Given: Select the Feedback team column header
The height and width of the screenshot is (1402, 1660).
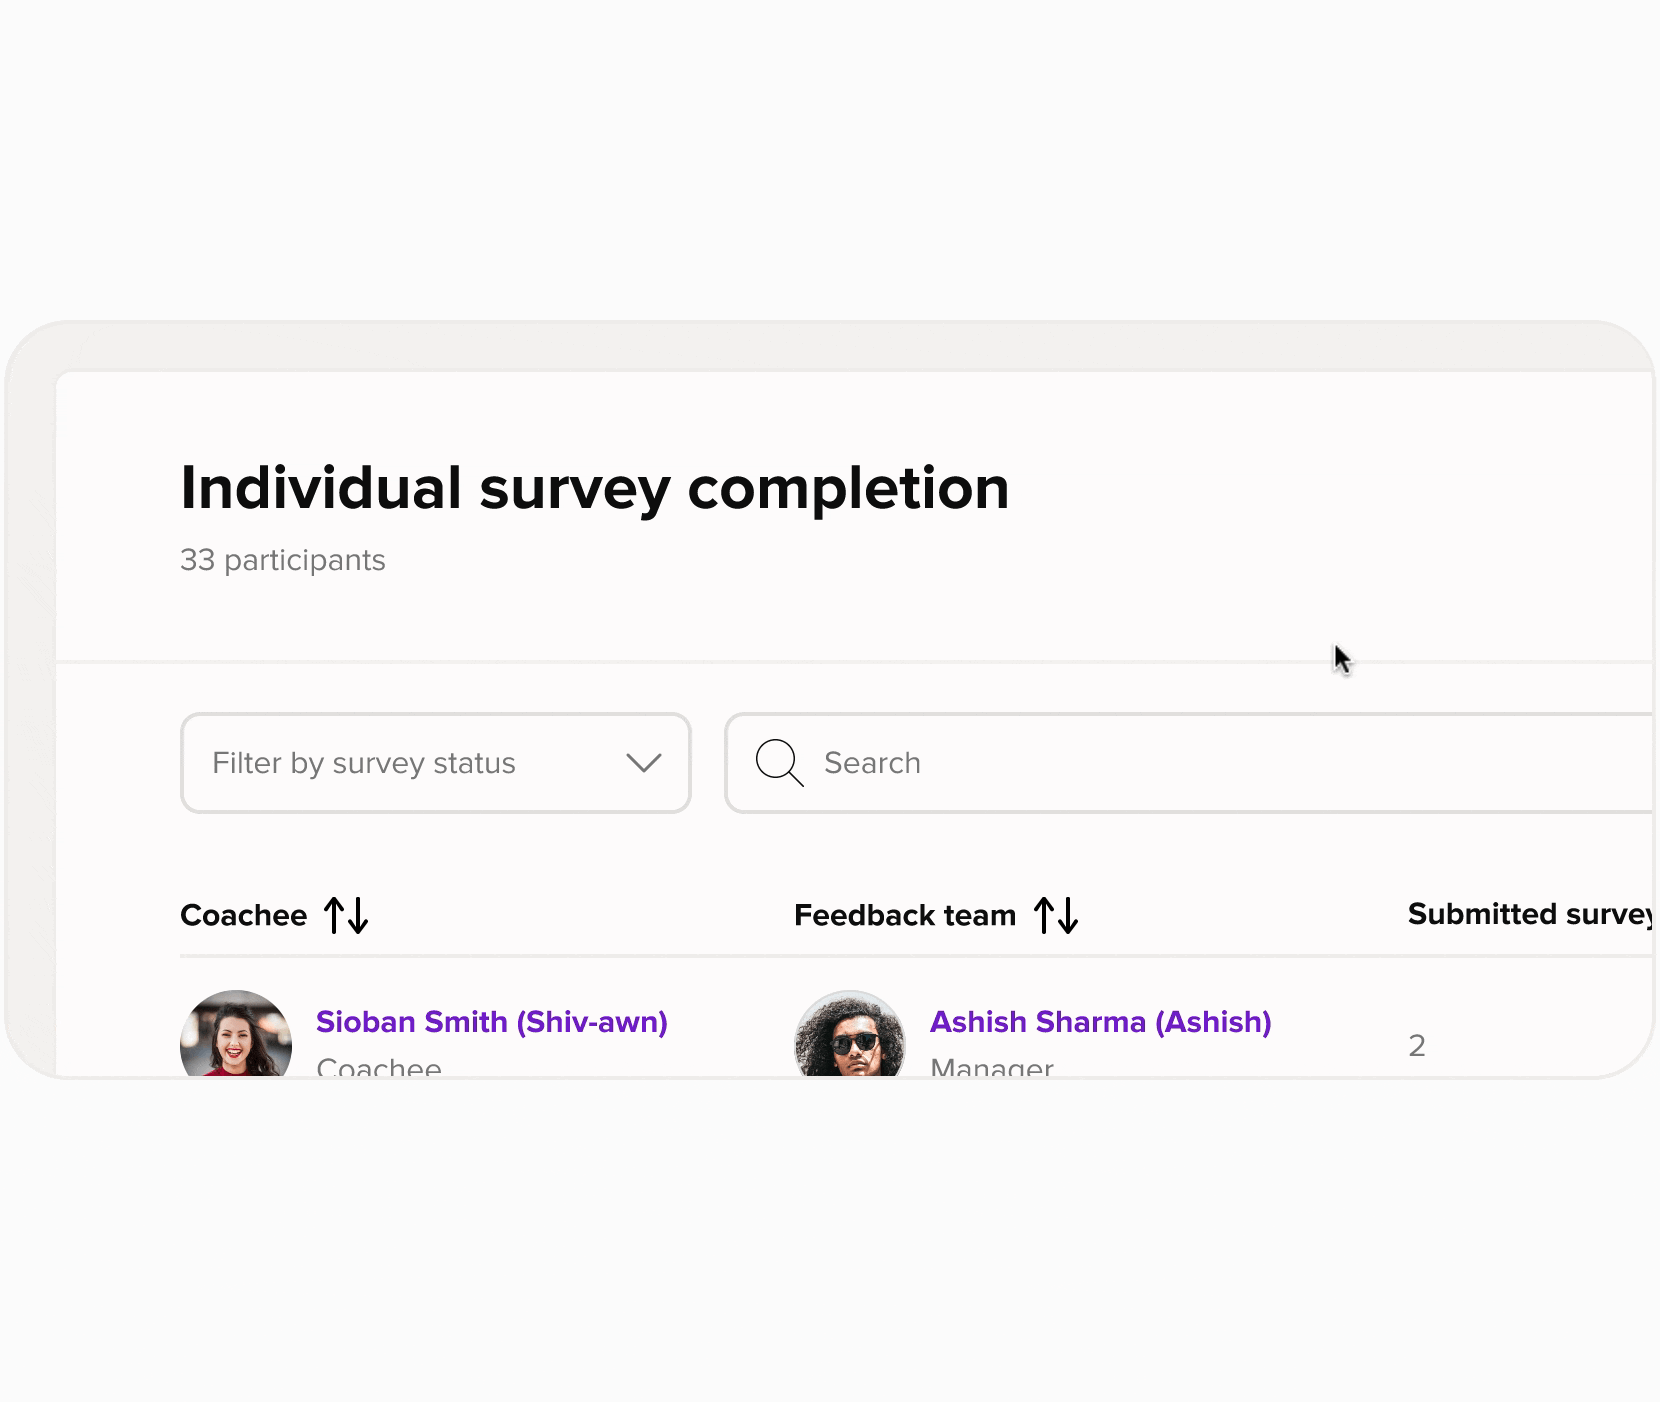Looking at the screenshot, I should click(904, 915).
